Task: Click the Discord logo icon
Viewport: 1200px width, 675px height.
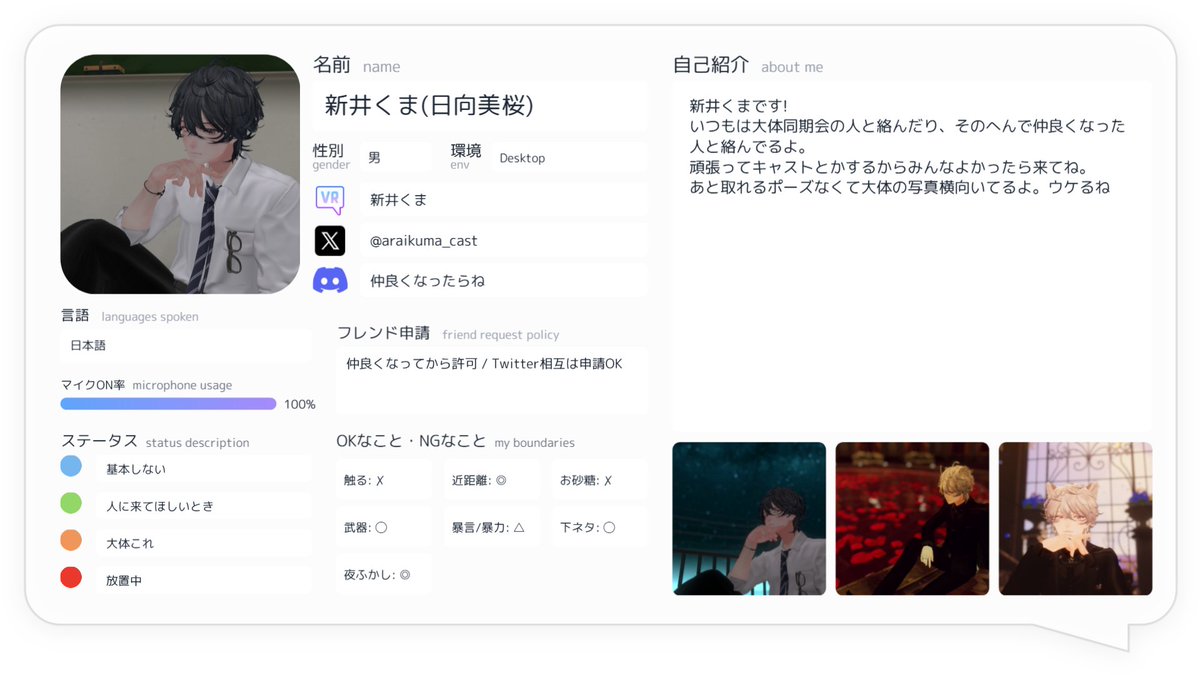Action: tap(330, 281)
